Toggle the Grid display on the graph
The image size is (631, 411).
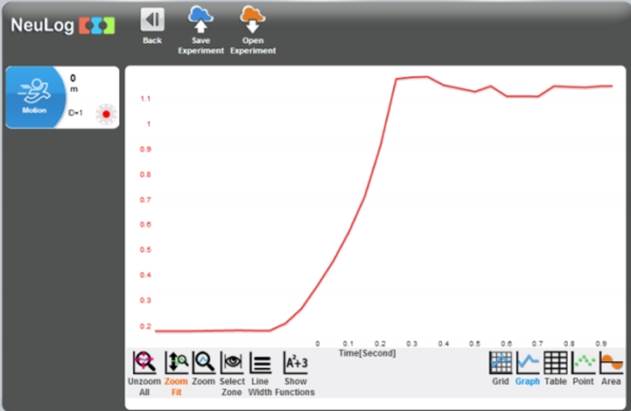[x=500, y=362]
